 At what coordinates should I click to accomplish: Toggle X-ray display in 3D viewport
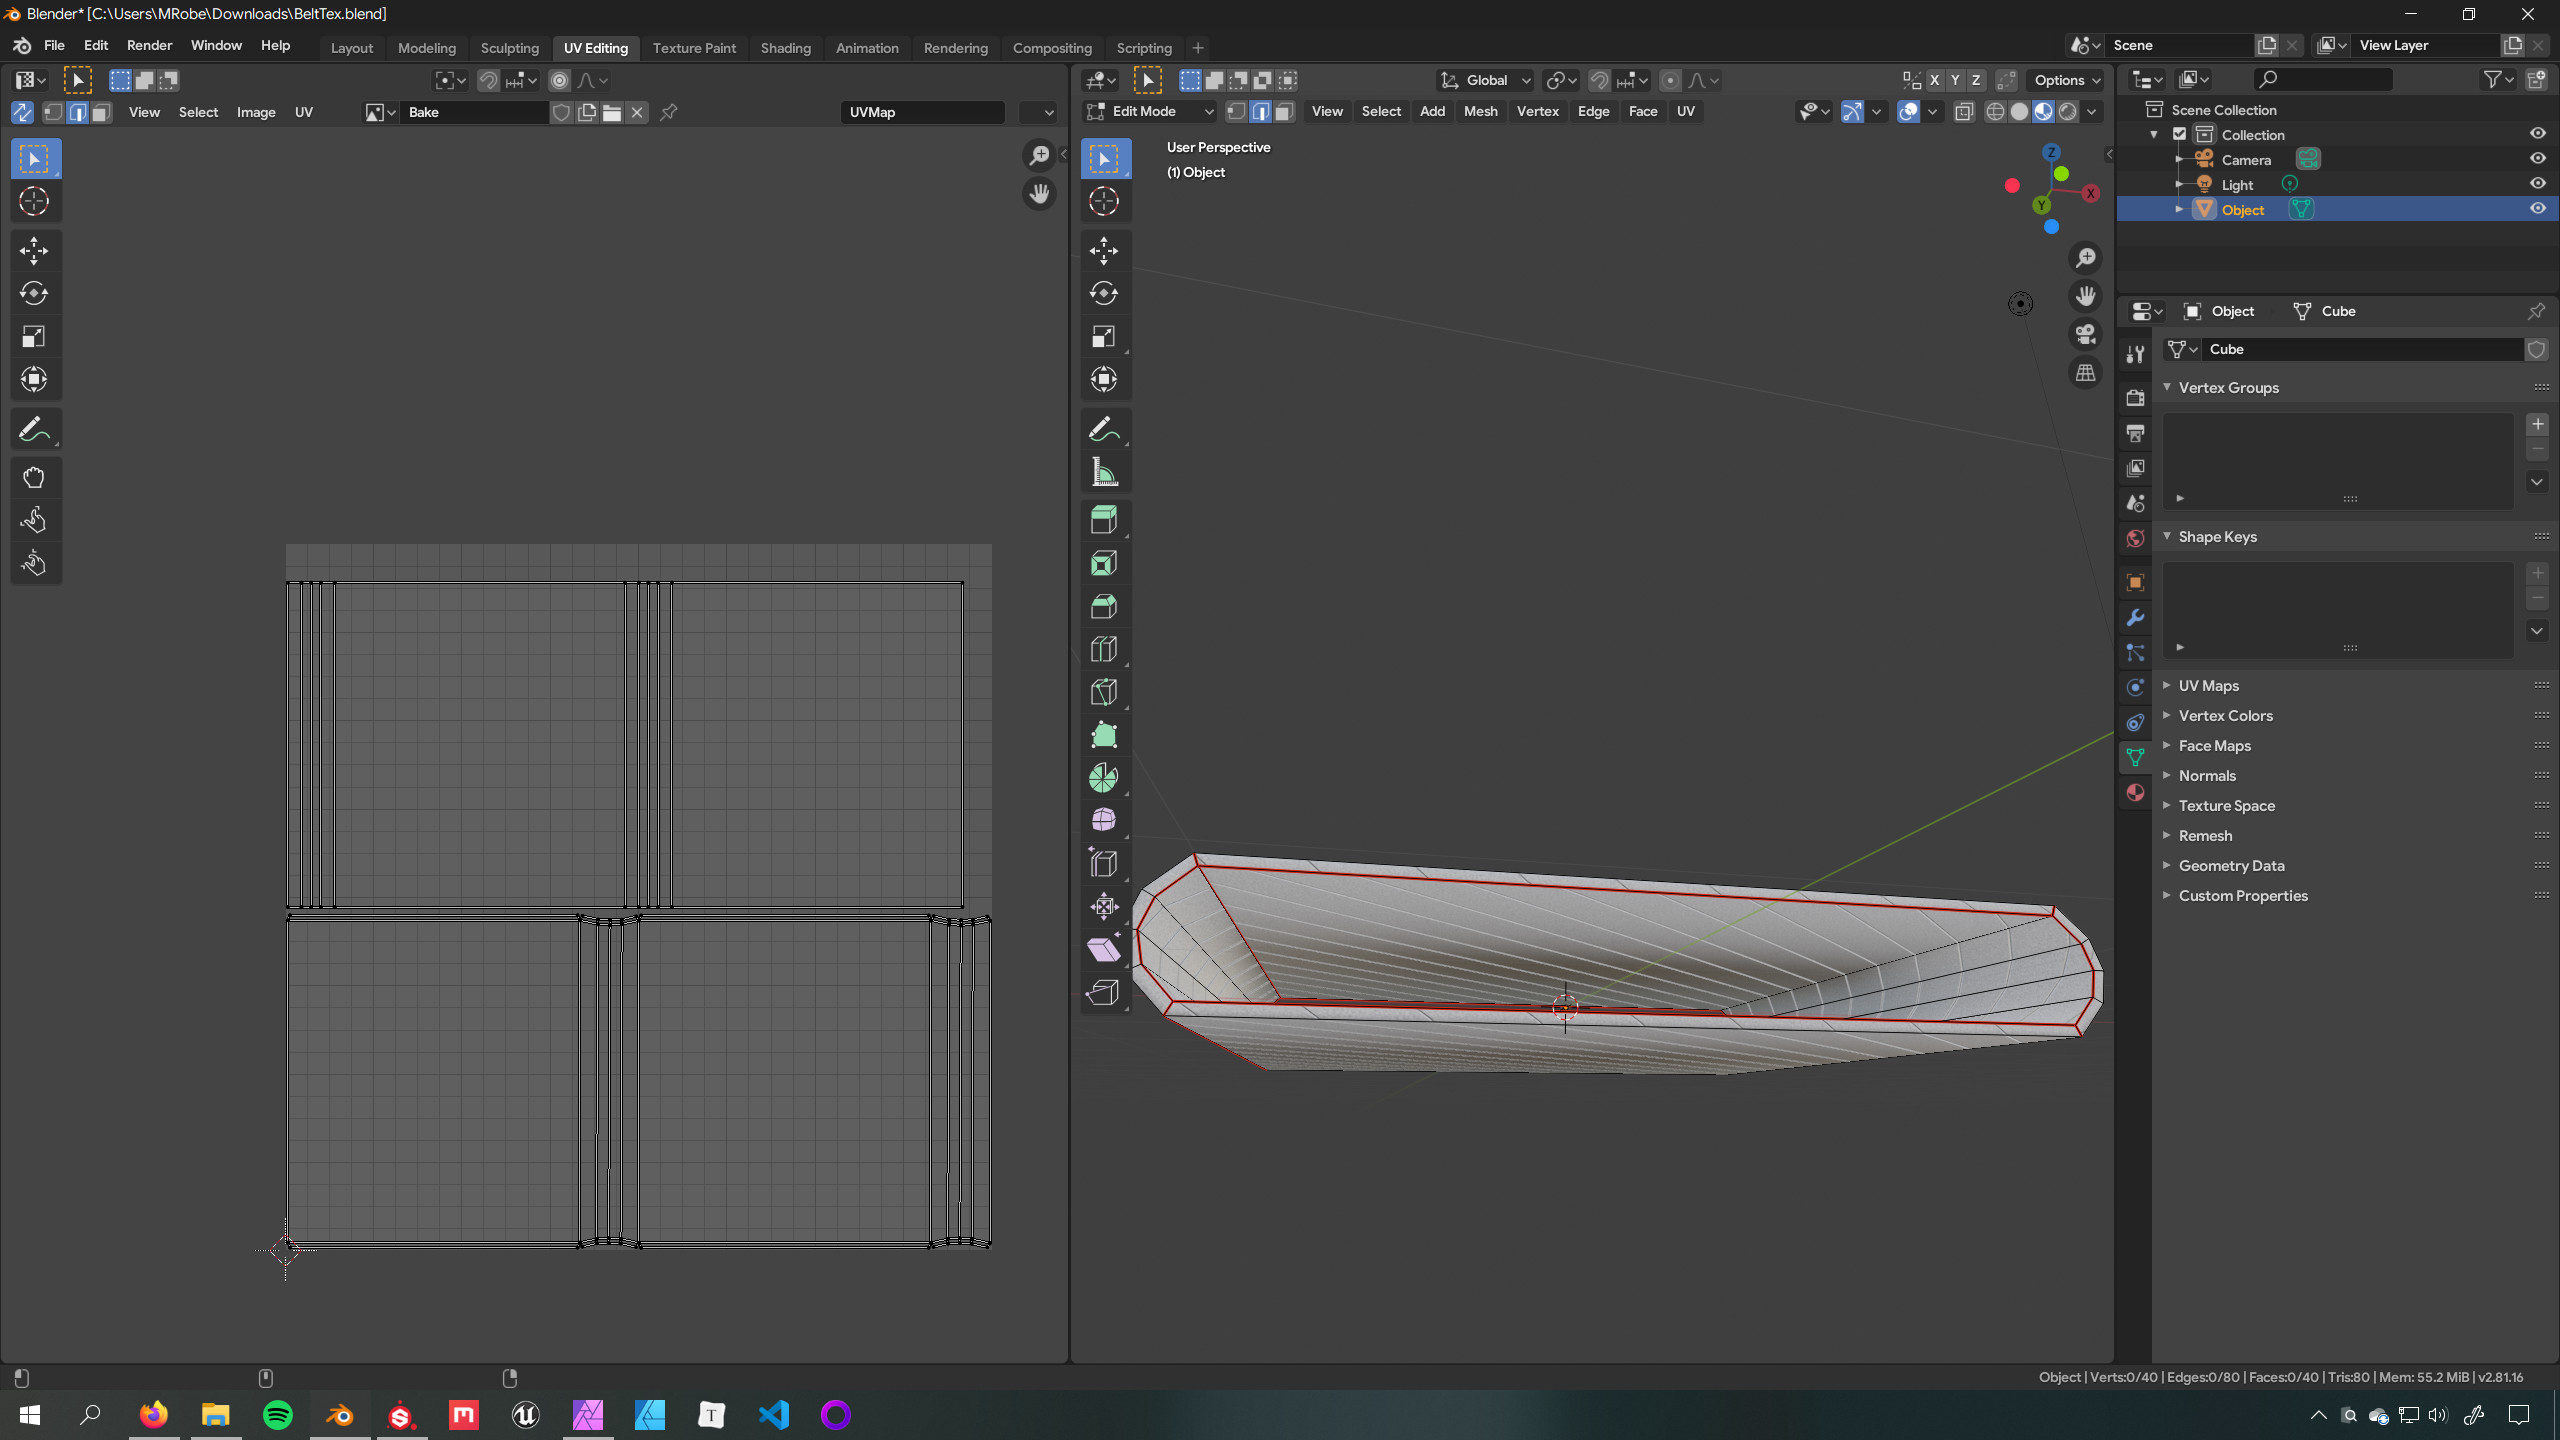(x=1963, y=112)
